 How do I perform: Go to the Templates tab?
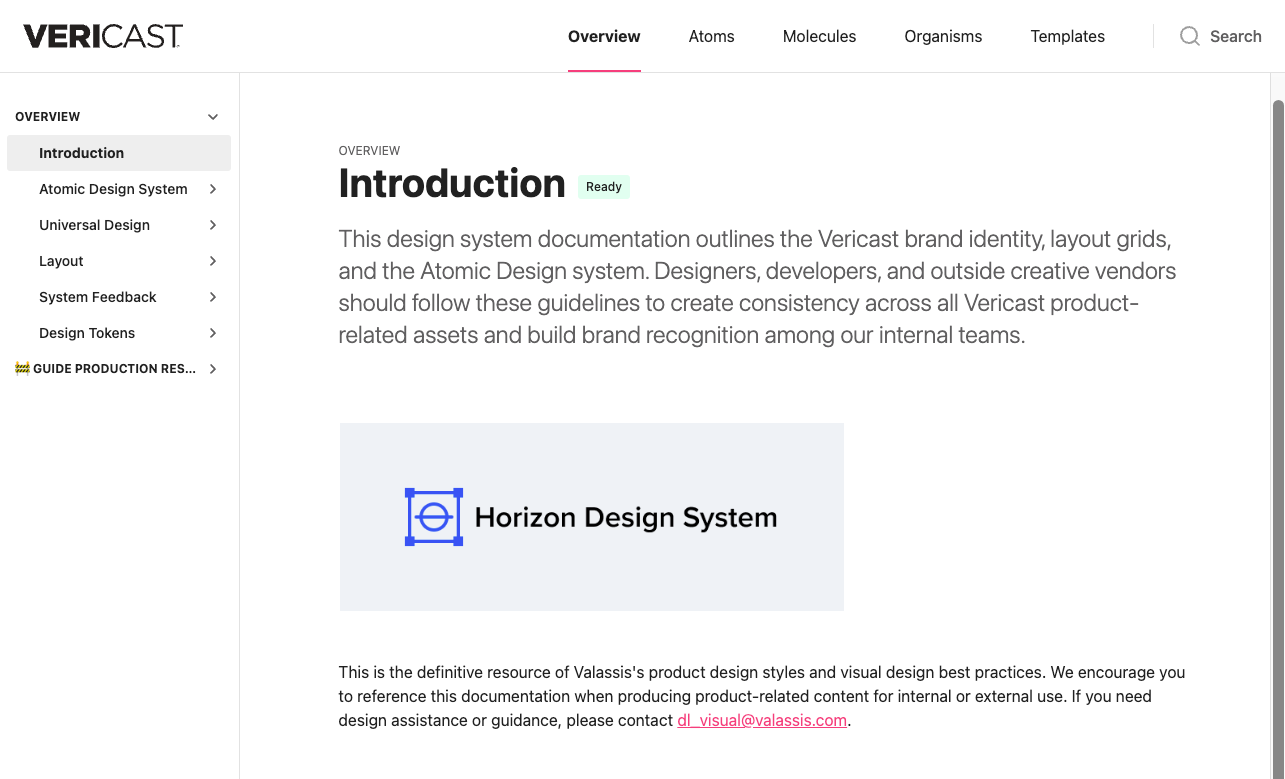1068,36
